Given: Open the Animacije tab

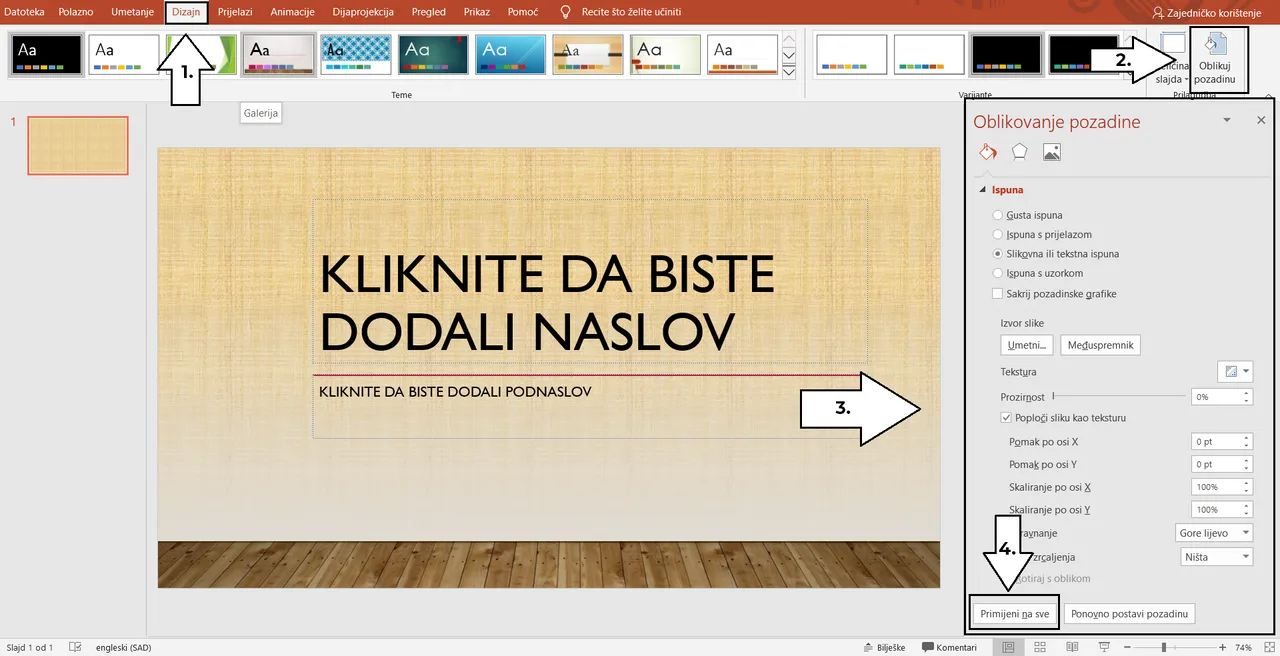Looking at the screenshot, I should 292,12.
